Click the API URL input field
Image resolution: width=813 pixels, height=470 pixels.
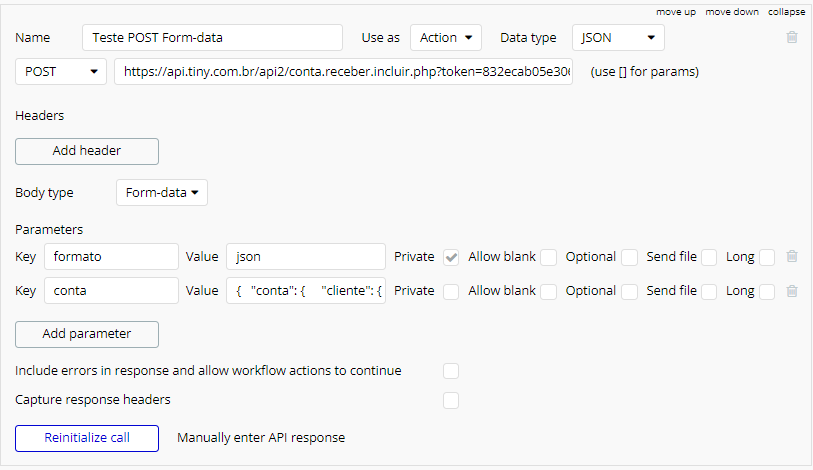click(x=343, y=72)
